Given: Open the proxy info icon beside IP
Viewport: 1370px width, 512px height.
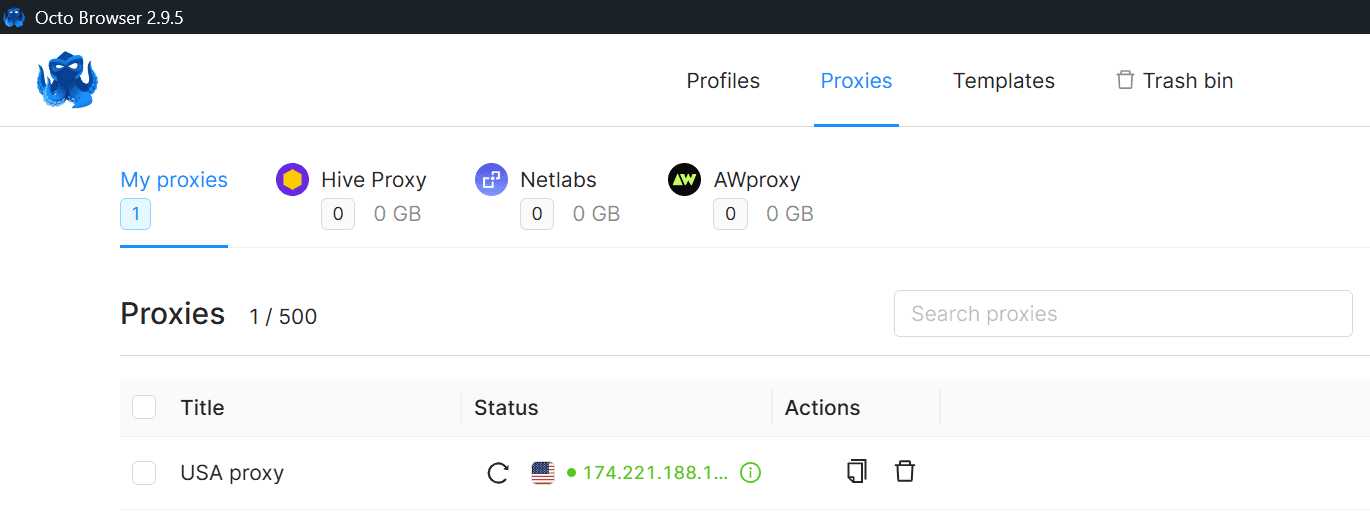Looking at the screenshot, I should [x=750, y=473].
